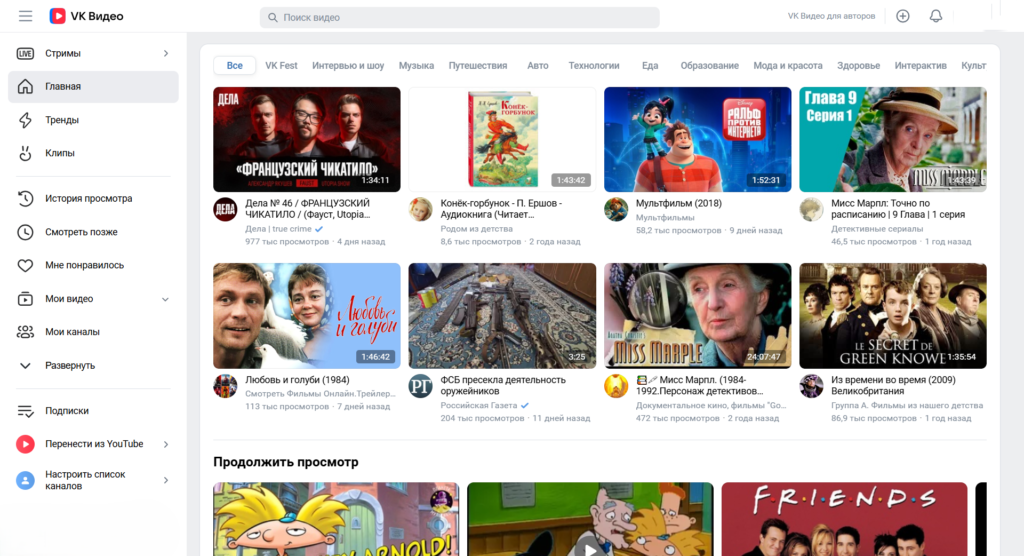This screenshot has height=556, width=1024.
Task: Open title Любовь и голуби (1984)
Action: tap(297, 380)
